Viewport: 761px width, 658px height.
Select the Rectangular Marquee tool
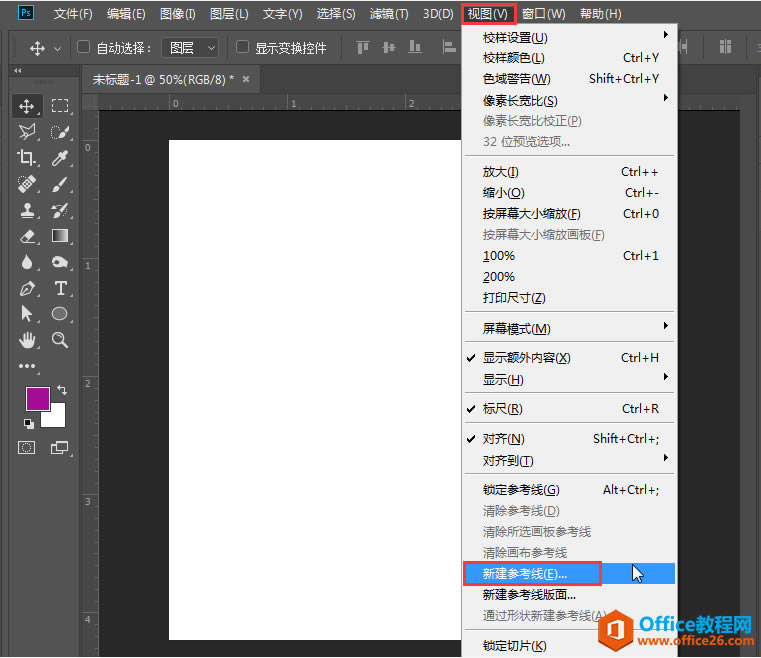coord(60,106)
